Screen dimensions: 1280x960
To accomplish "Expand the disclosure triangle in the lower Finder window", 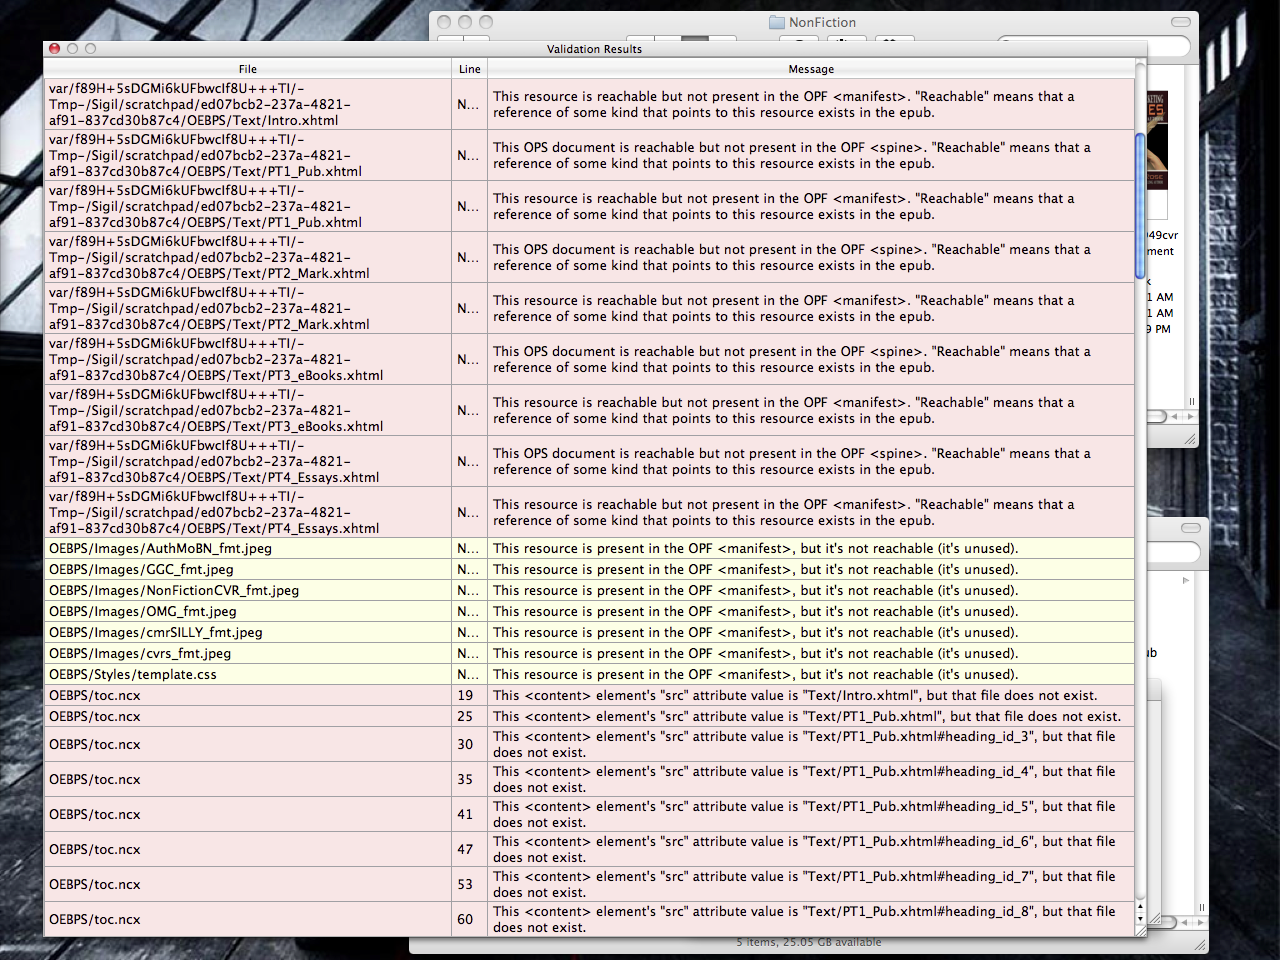I will 1186,580.
